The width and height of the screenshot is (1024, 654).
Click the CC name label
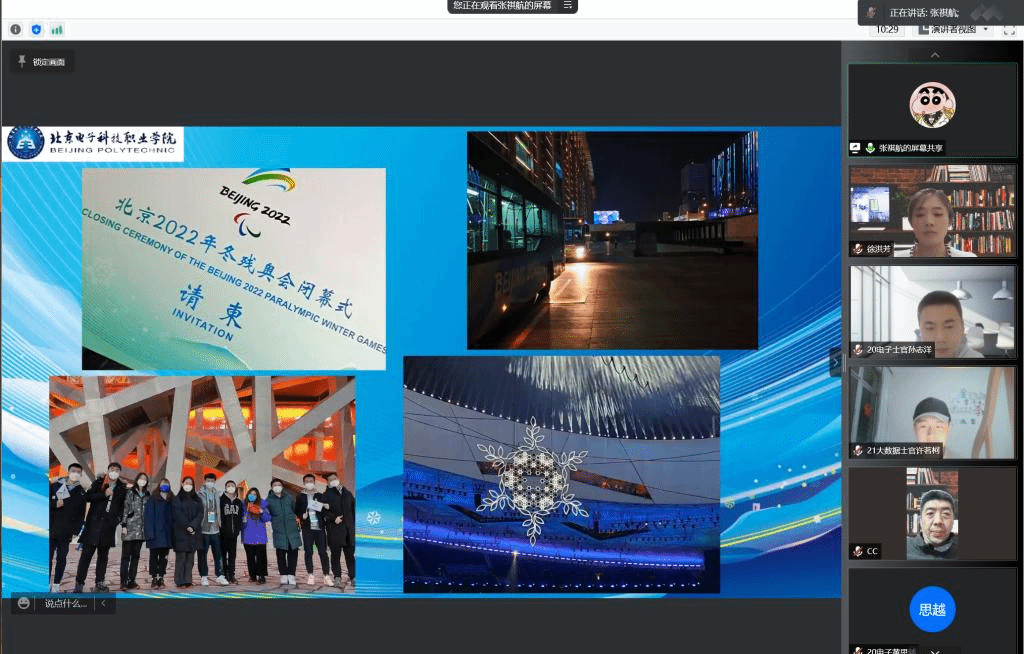tap(872, 551)
